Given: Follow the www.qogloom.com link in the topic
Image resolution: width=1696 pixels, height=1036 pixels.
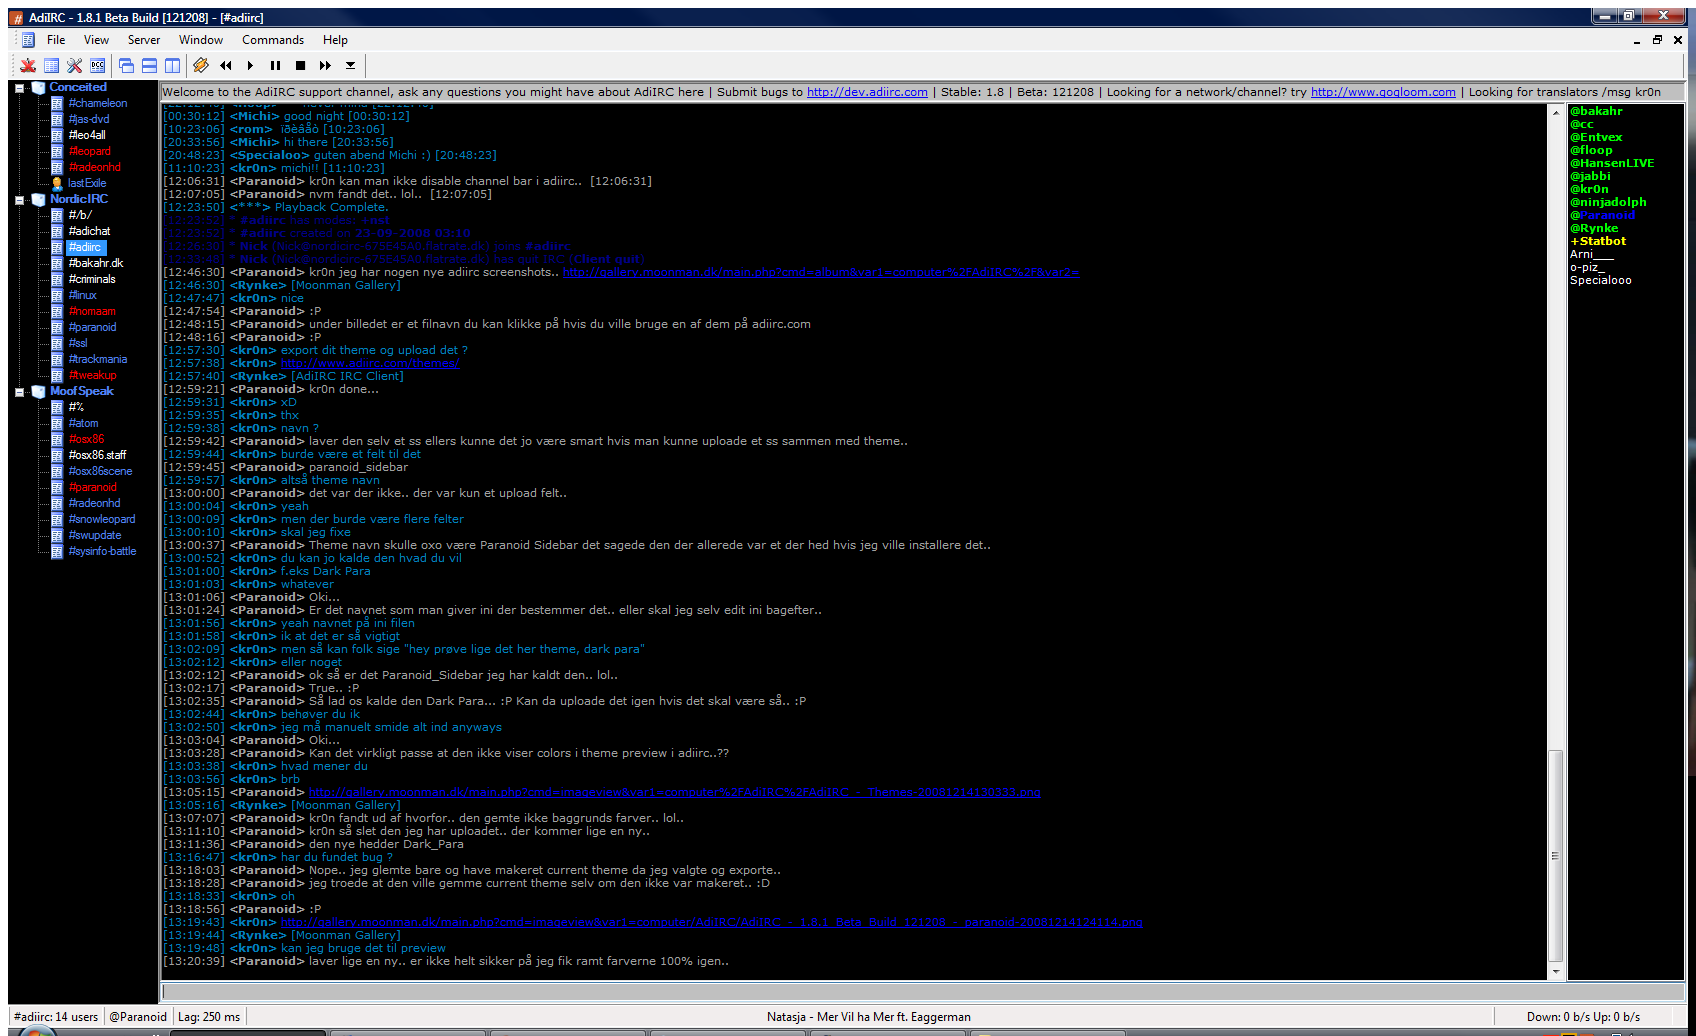Looking at the screenshot, I should click(1382, 91).
